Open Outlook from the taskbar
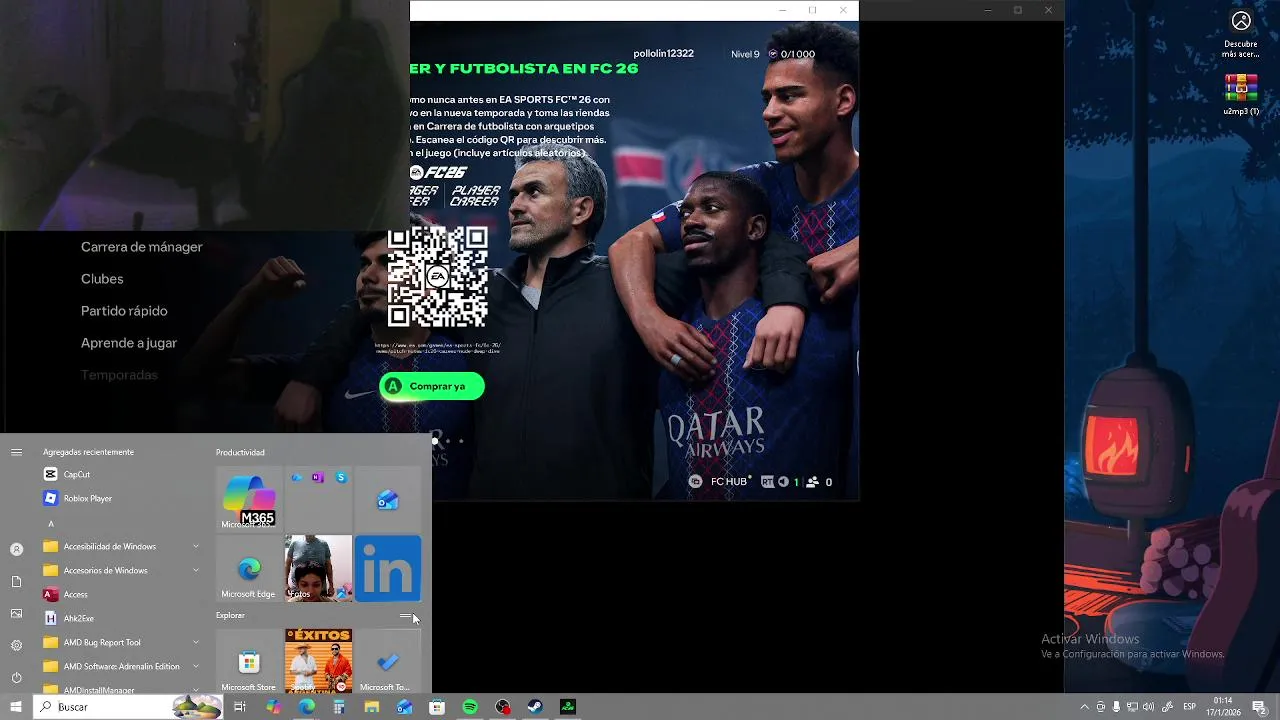Screen dimensions: 1280x720 point(404,707)
